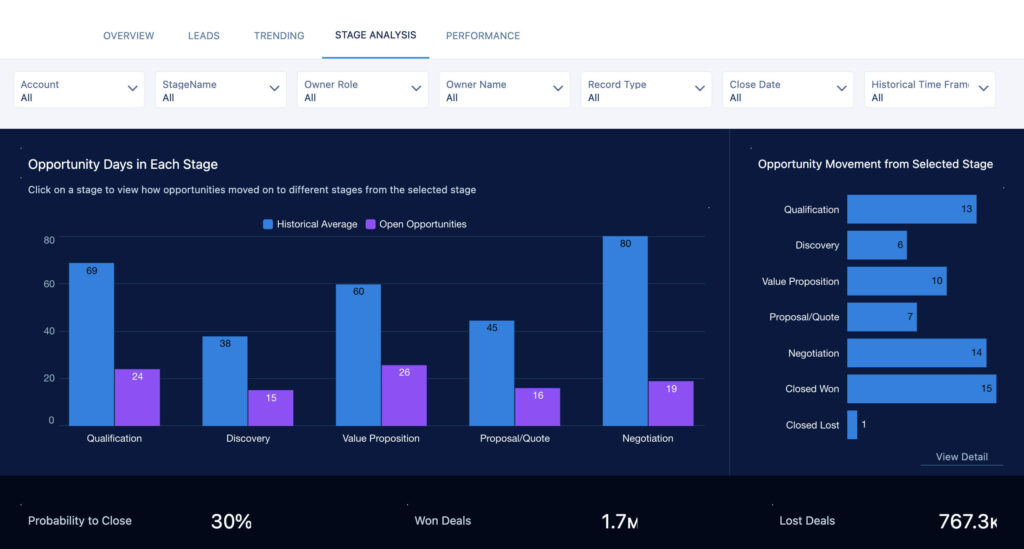
Task: Click the Record Type chevron arrow
Action: coord(700,89)
